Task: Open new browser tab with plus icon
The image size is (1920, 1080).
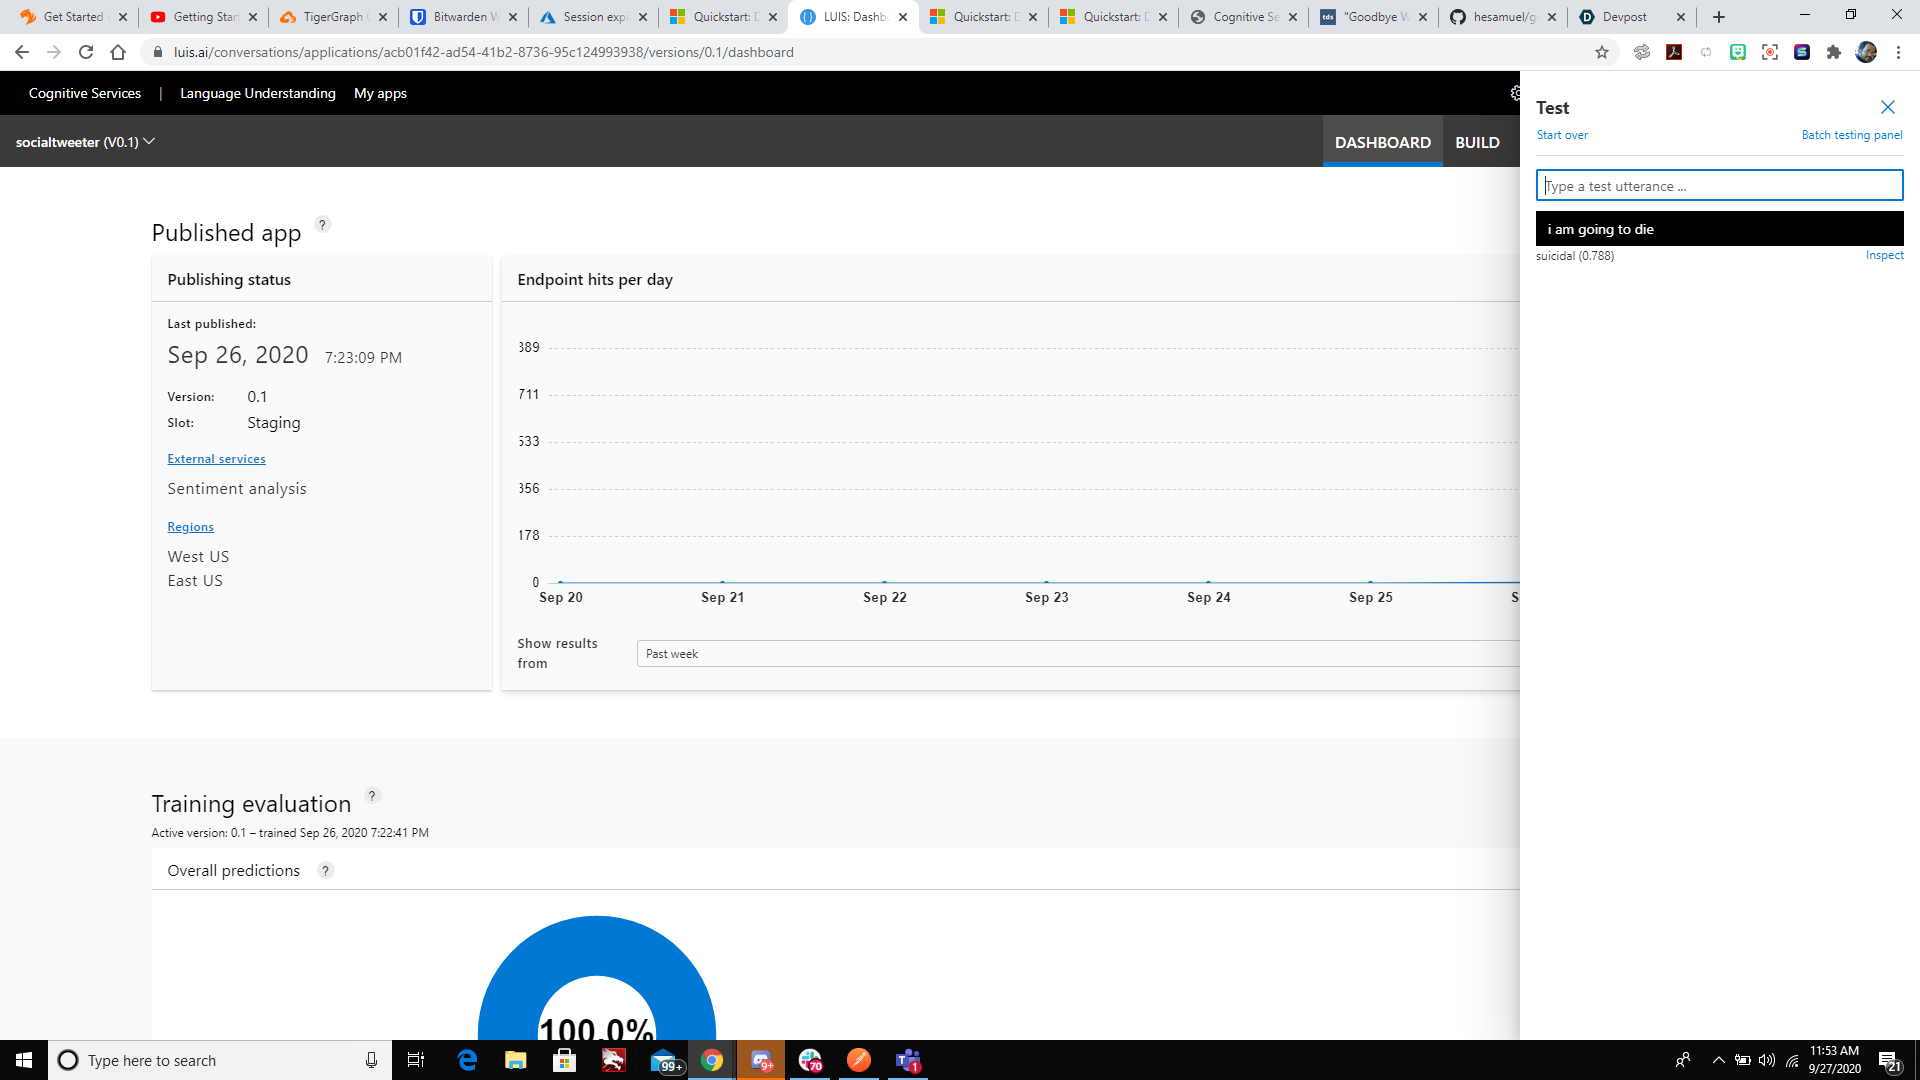Action: tap(1719, 17)
